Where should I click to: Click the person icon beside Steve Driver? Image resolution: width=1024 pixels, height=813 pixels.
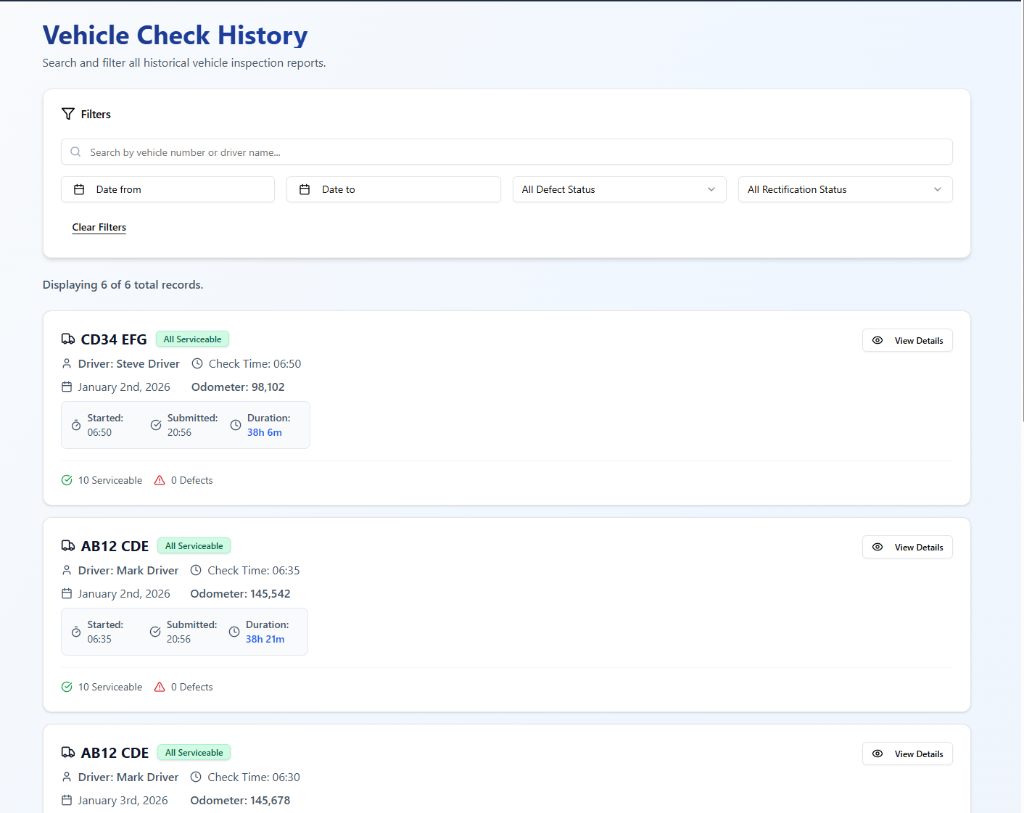point(67,364)
